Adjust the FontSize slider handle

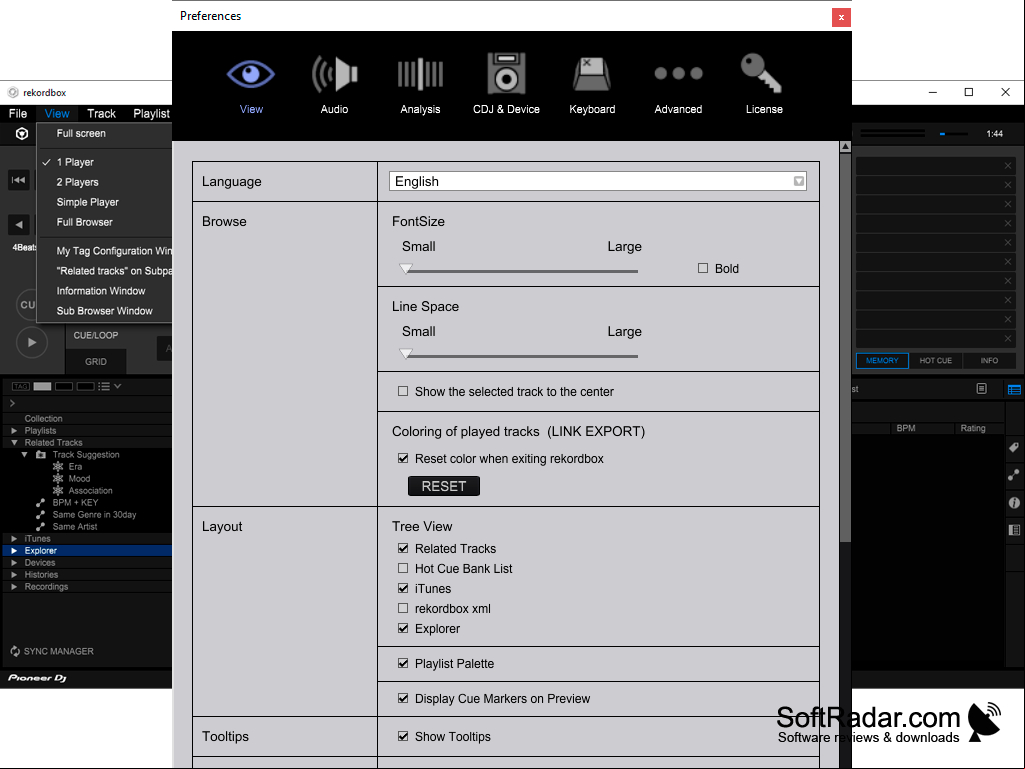(406, 269)
